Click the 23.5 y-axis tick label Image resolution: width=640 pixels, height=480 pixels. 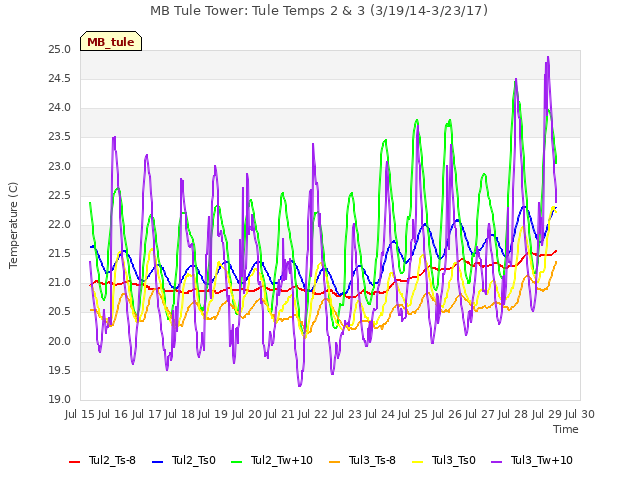pos(60,137)
